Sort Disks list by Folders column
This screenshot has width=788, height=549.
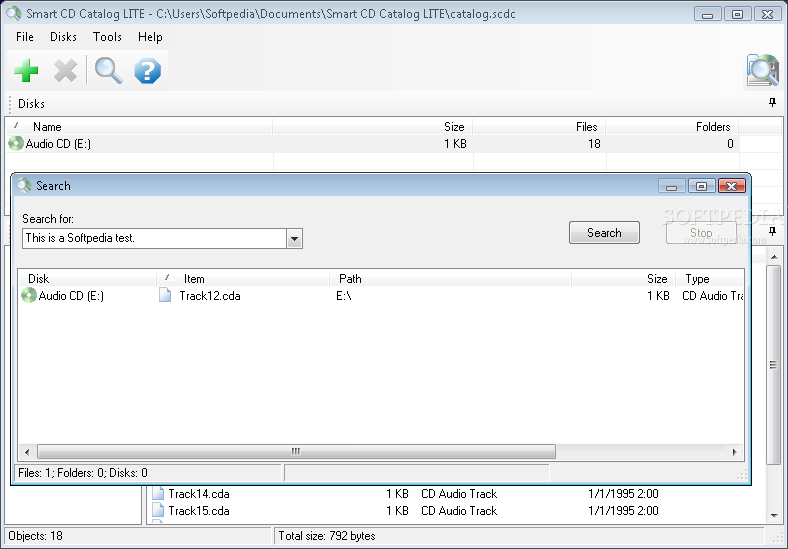click(x=672, y=127)
